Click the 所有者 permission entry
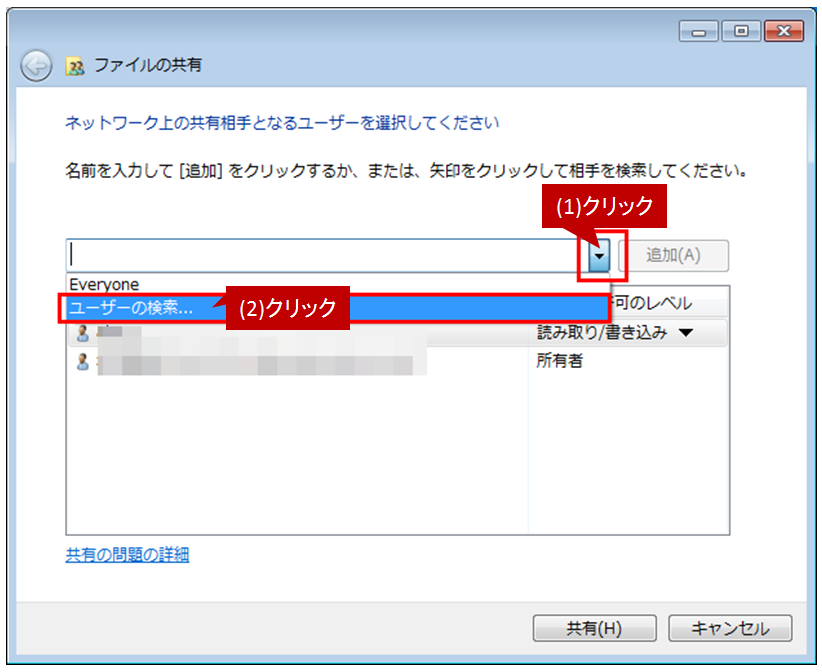The height and width of the screenshot is (672, 822). 559,361
